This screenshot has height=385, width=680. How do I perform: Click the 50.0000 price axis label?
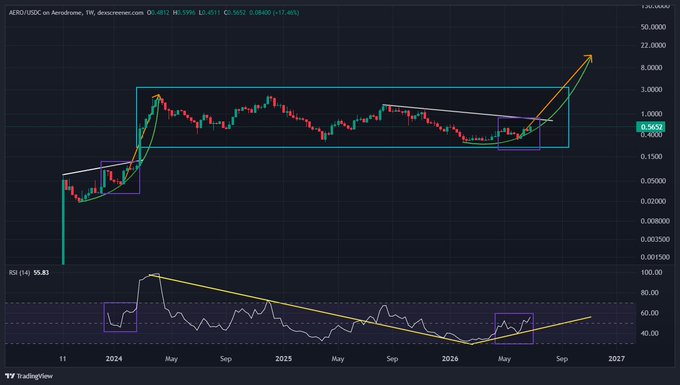pos(653,26)
